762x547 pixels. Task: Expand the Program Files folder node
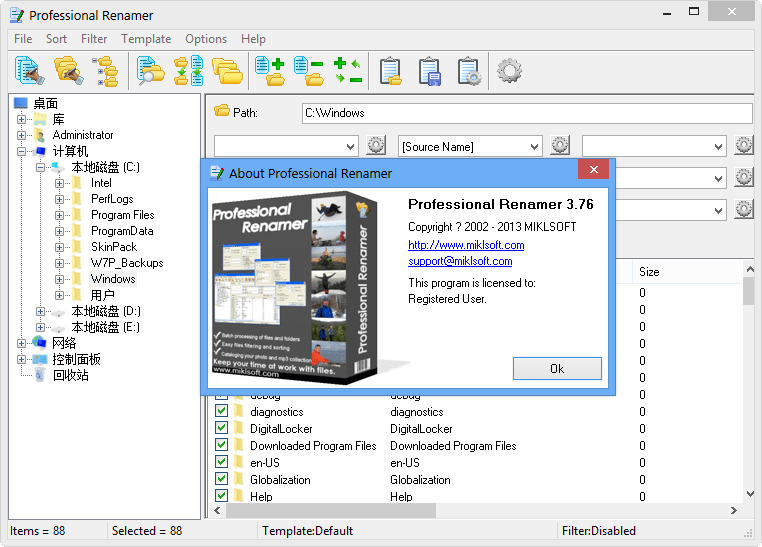coord(59,215)
